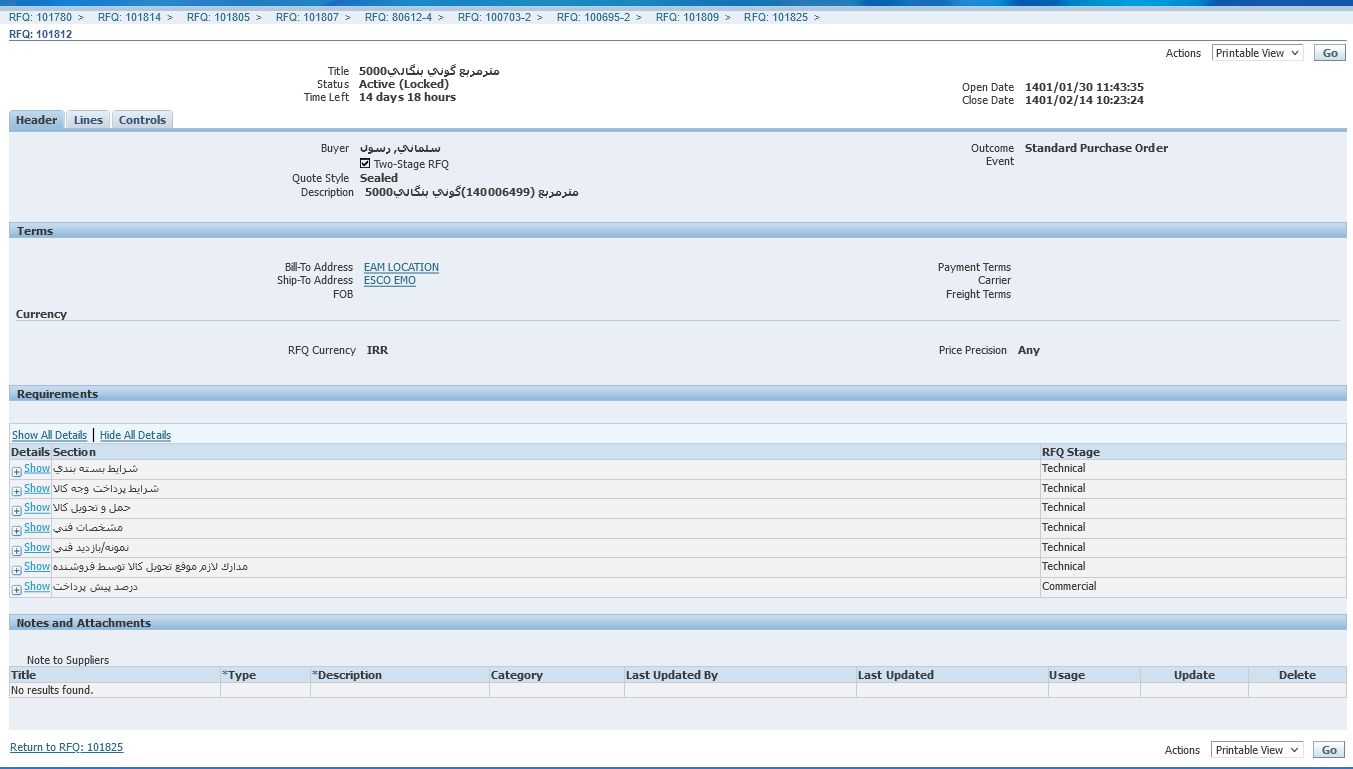Click Show All Details link

pos(49,435)
